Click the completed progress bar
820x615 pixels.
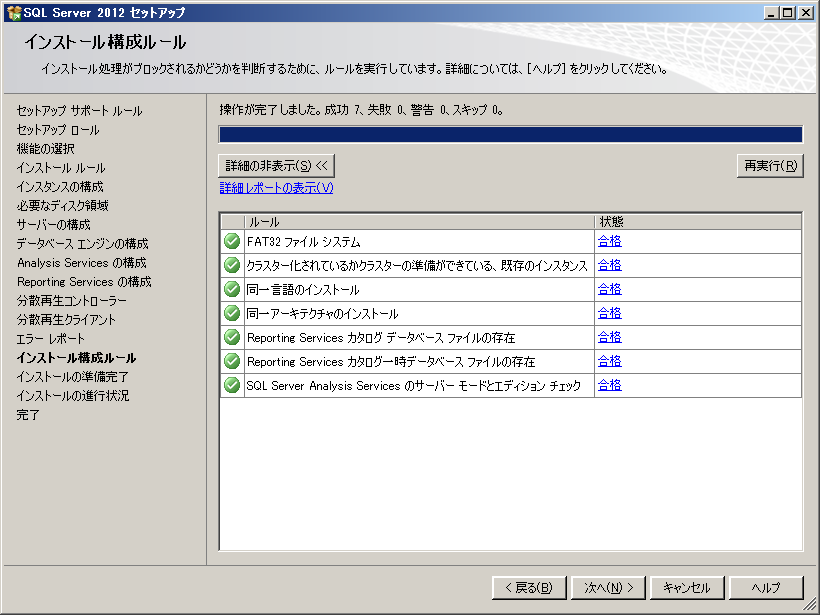click(x=510, y=135)
